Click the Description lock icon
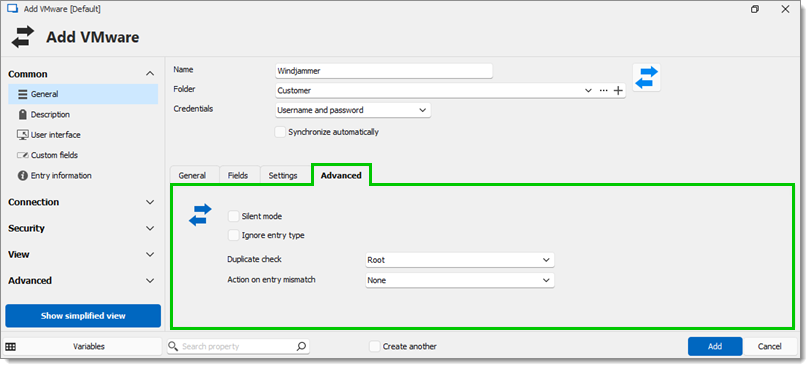Viewport: 811px width, 369px height. coord(23,114)
